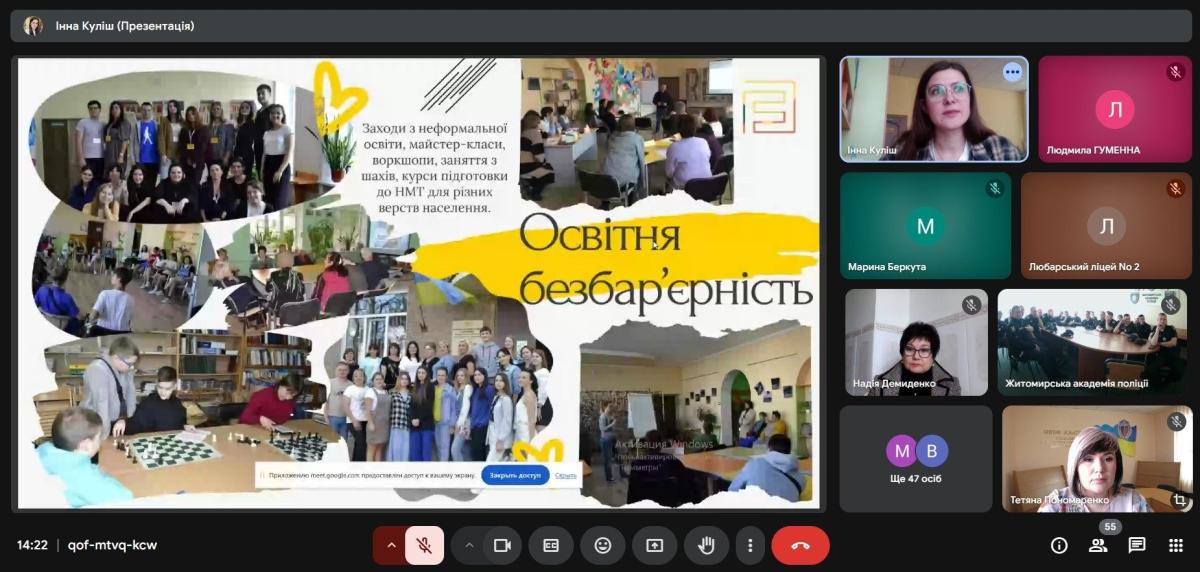Screen dimensions: 1200x572
Task: Click muted mic icon on Любарський ліцей No 2 tile
Action: click(x=1175, y=188)
